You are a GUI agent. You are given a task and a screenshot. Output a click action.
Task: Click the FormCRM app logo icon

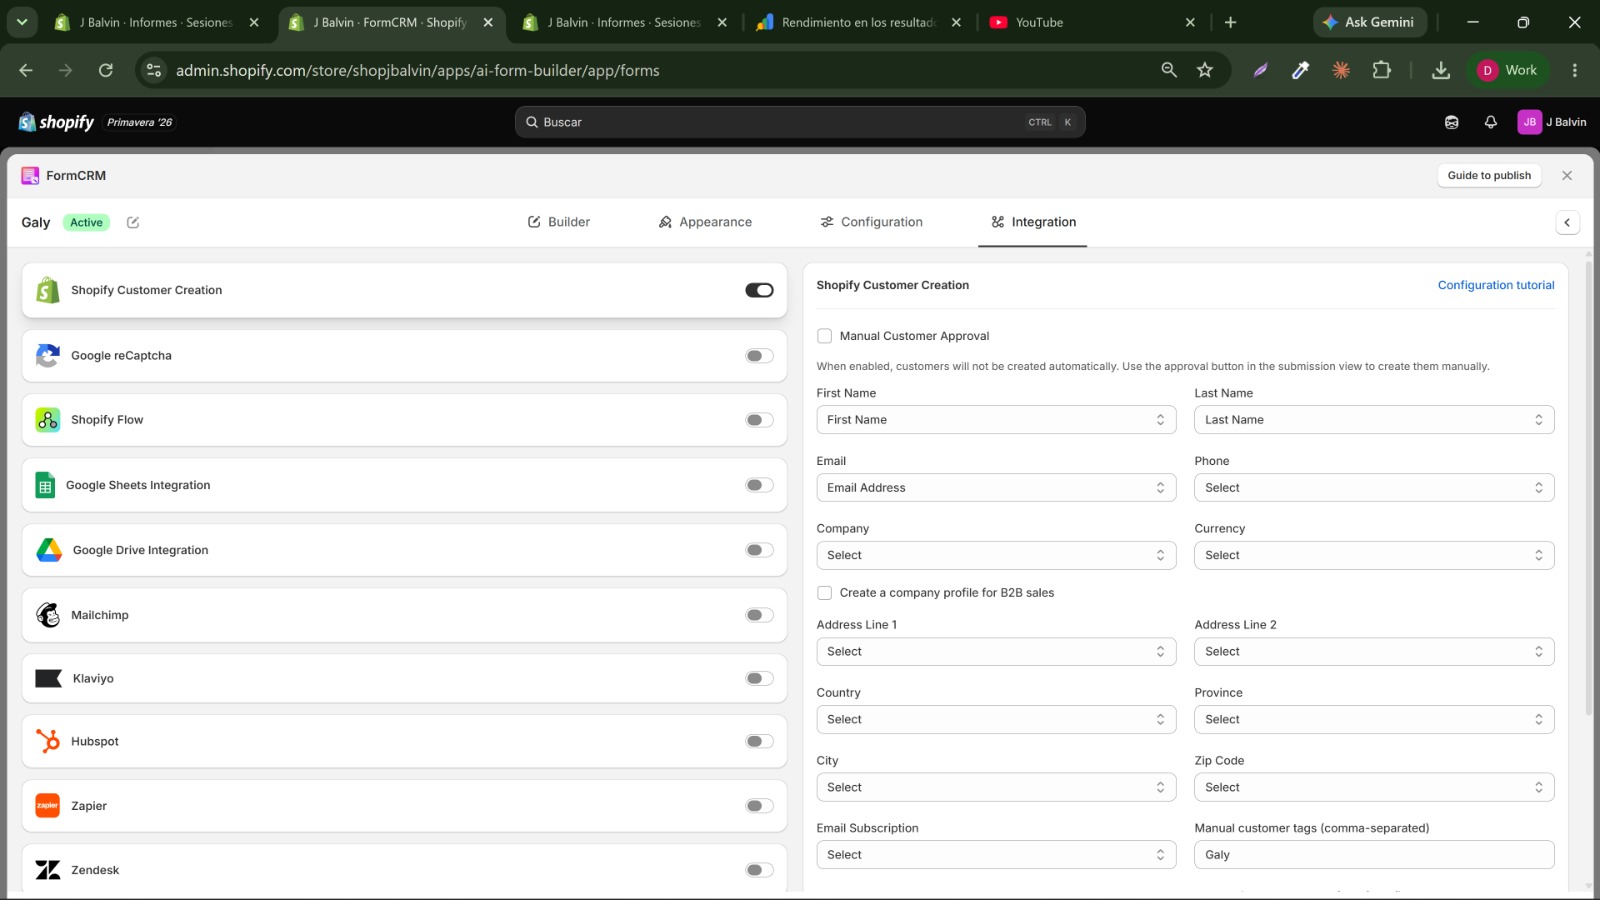30,175
